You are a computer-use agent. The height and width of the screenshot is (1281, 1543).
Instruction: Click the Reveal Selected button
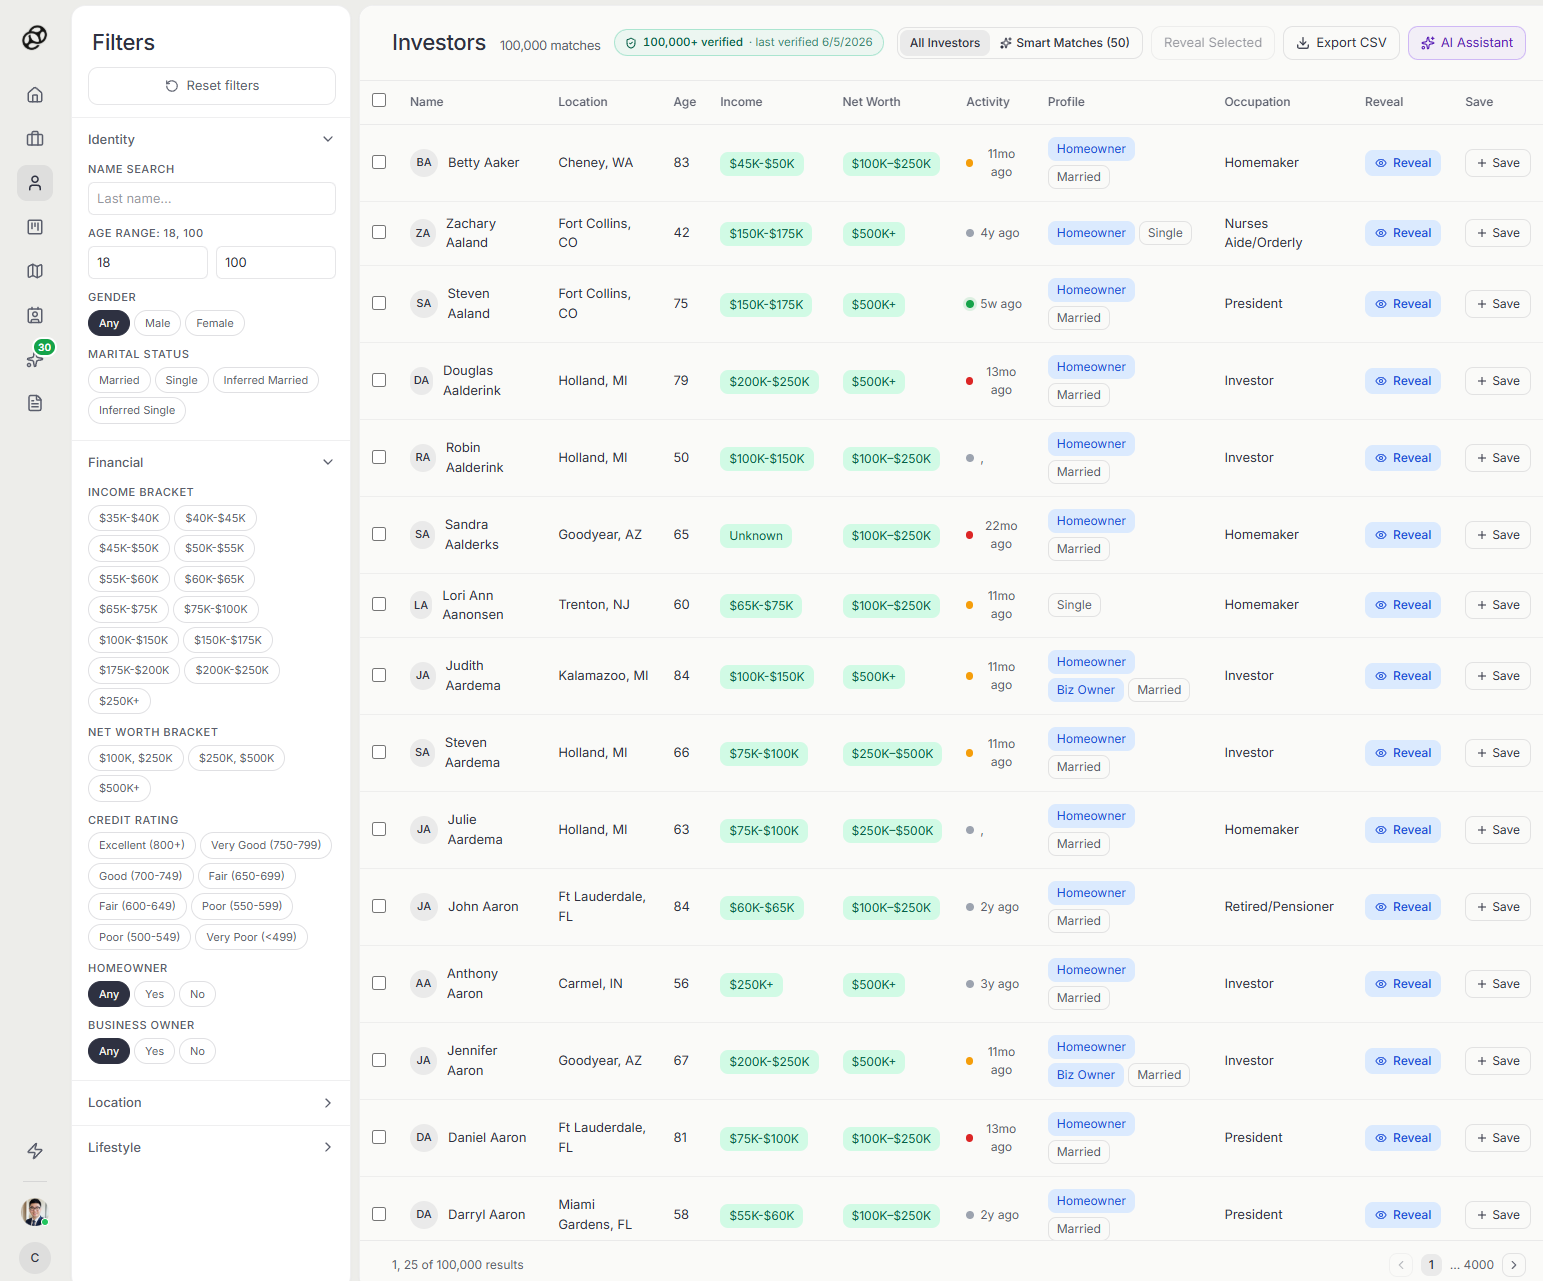[x=1213, y=43]
